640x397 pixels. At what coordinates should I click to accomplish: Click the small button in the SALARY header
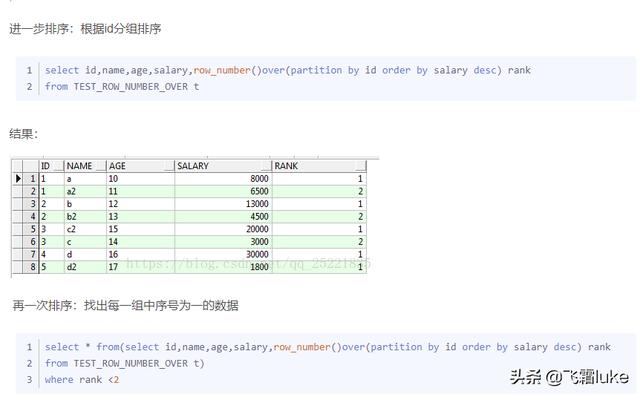[x=267, y=166]
